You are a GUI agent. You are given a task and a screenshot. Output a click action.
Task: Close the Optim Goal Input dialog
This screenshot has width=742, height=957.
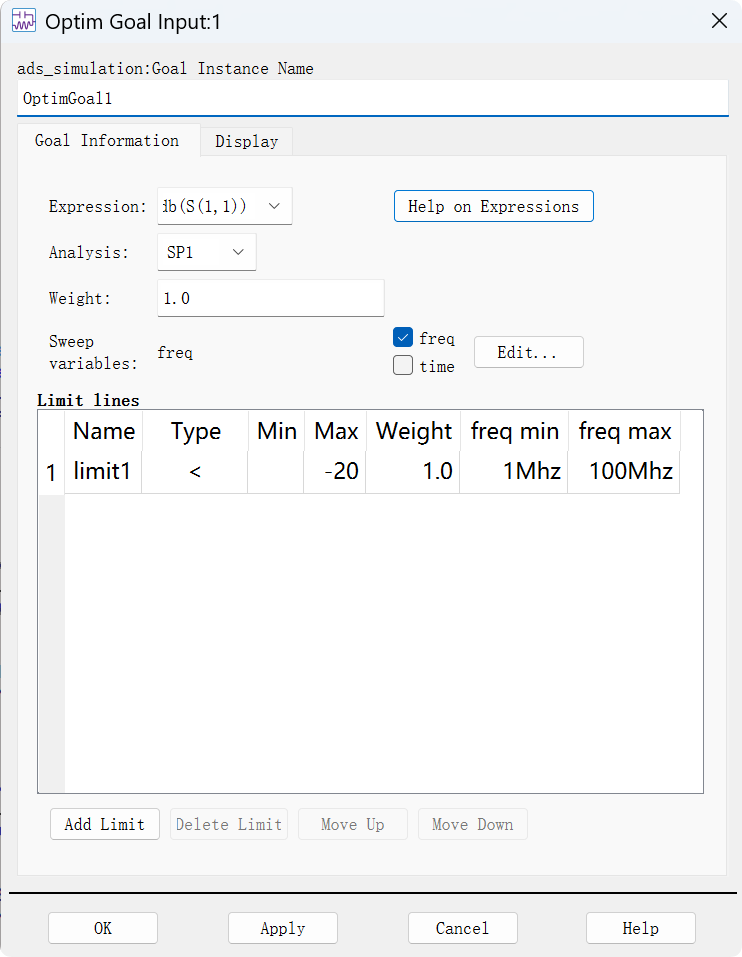pos(719,21)
